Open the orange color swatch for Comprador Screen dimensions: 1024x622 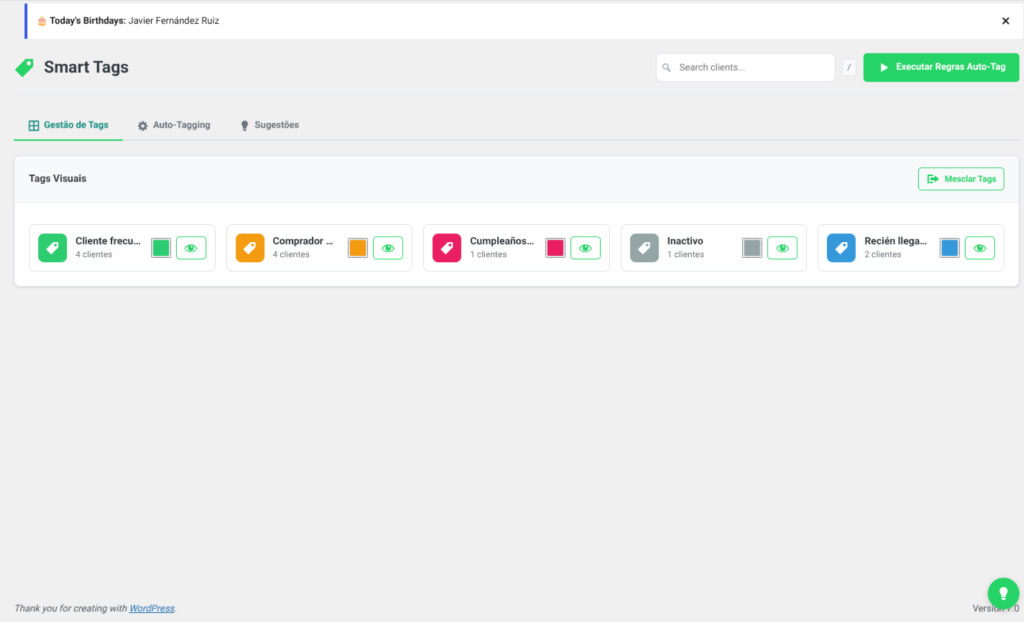click(358, 248)
